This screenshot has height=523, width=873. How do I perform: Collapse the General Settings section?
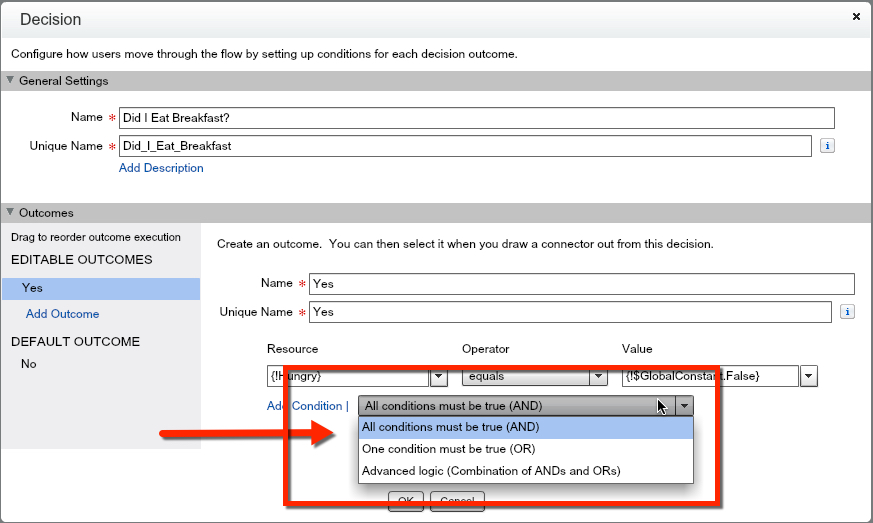tap(11, 81)
